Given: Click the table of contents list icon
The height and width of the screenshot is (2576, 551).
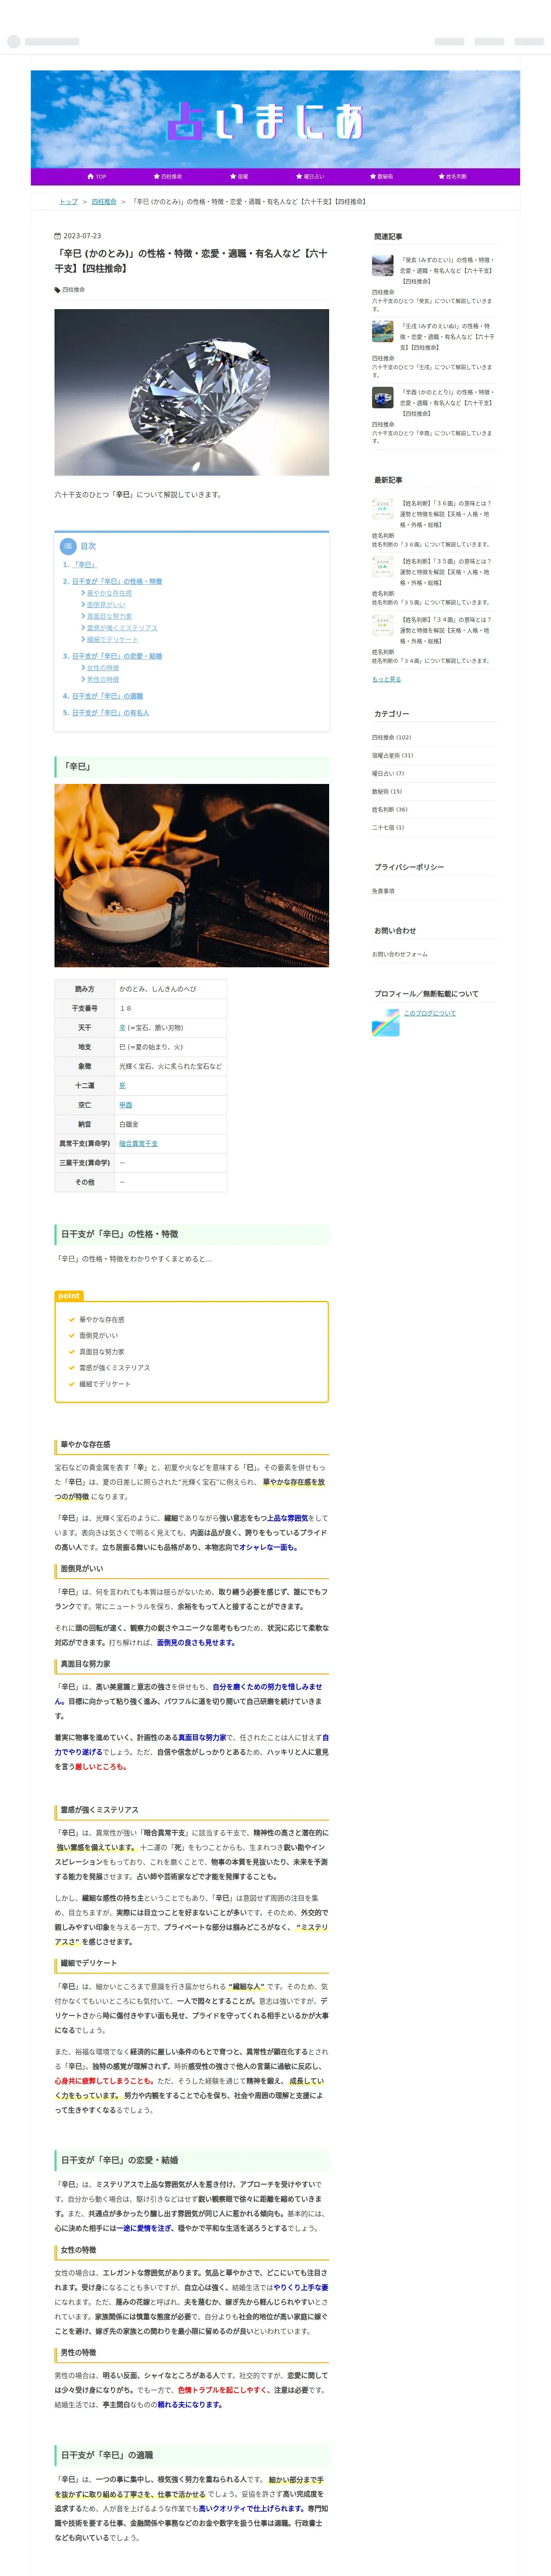Looking at the screenshot, I should (x=68, y=546).
